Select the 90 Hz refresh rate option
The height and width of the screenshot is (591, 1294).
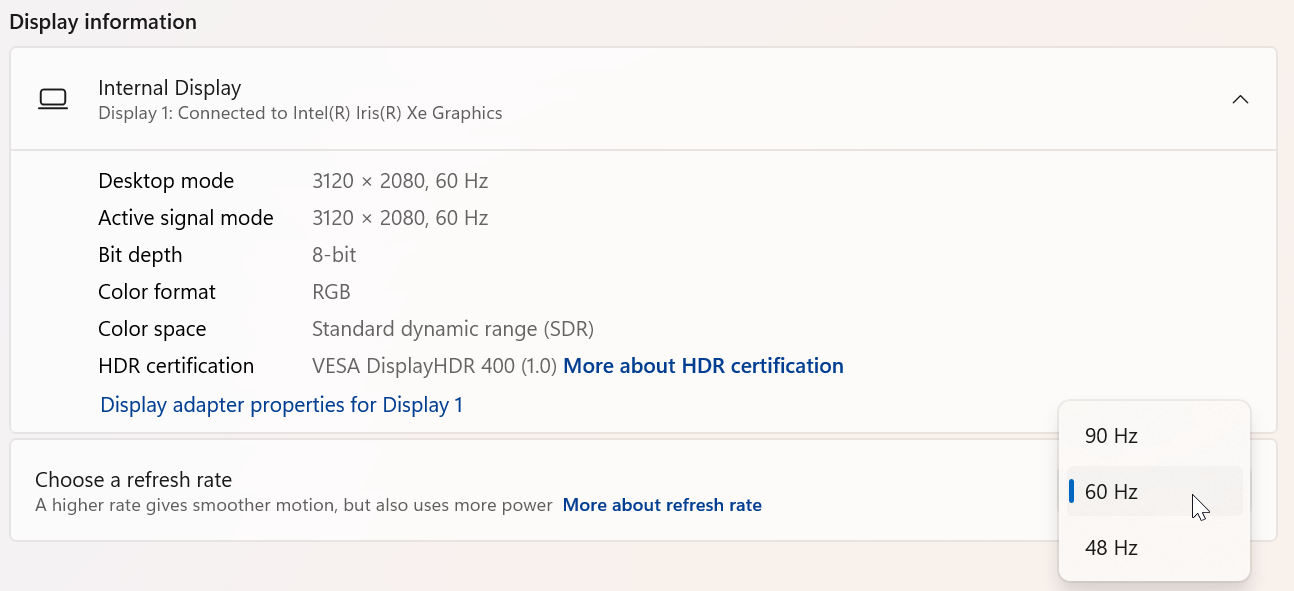(1111, 436)
